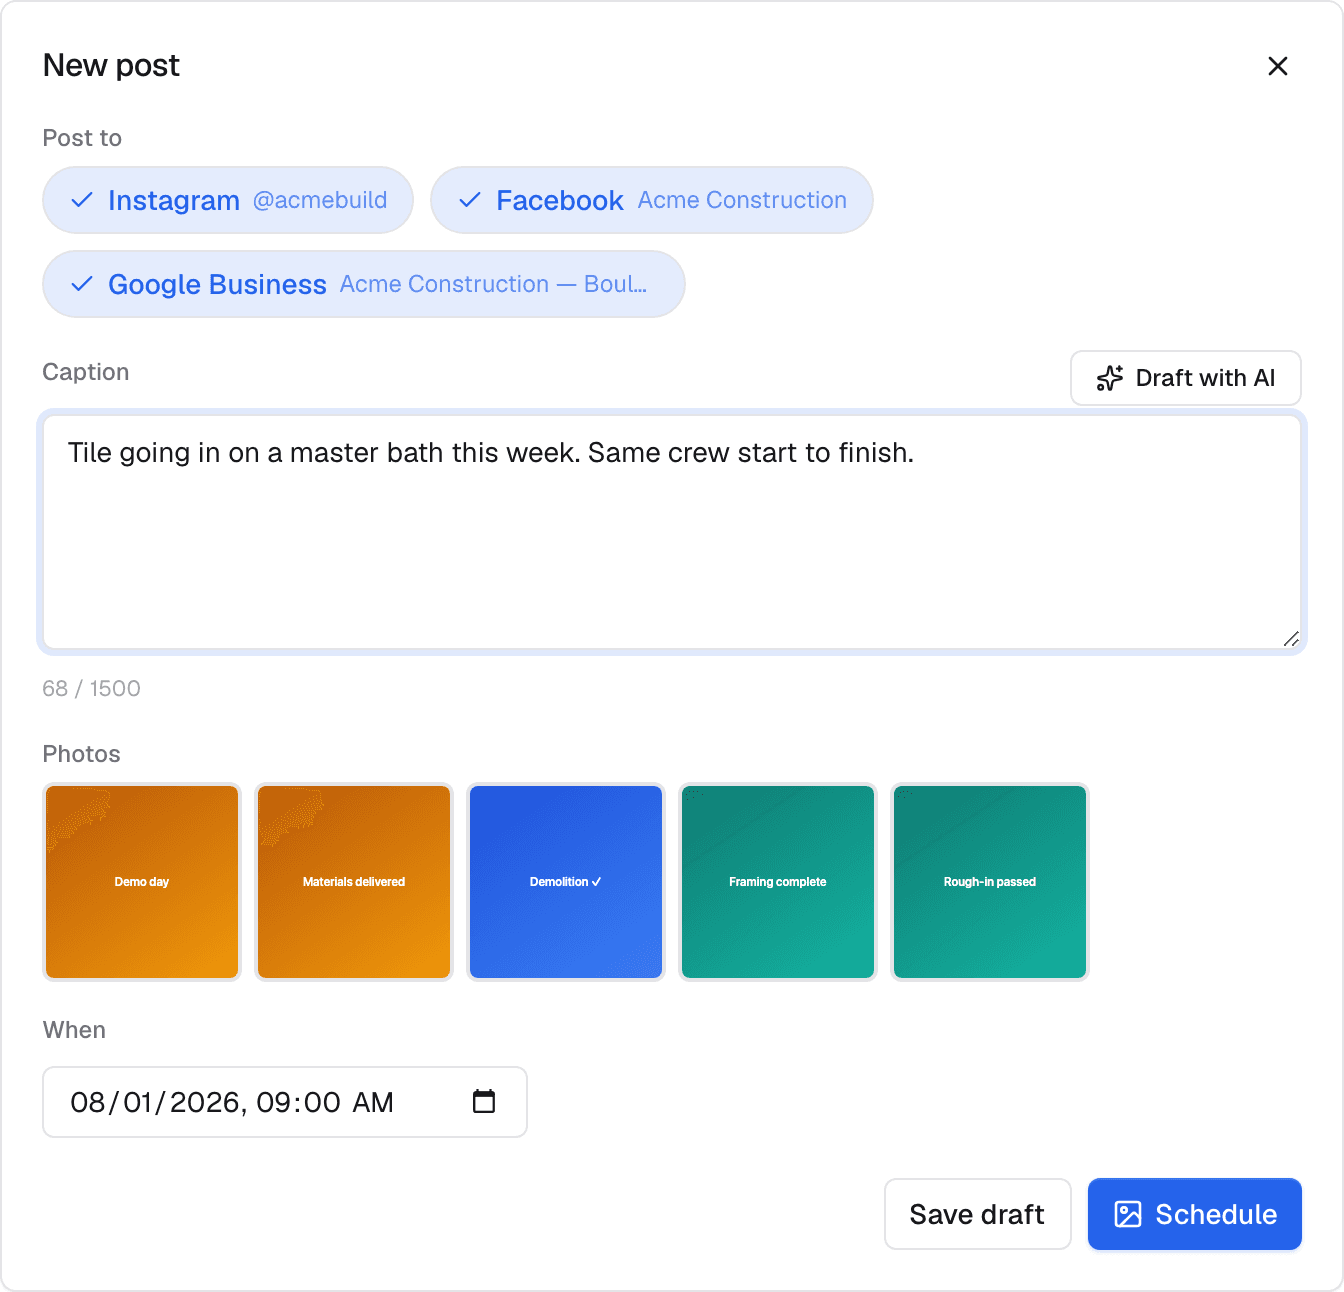Viewport: 1344px width, 1292px height.
Task: Click the sparkle icon on Draft with AI
Action: (x=1110, y=378)
